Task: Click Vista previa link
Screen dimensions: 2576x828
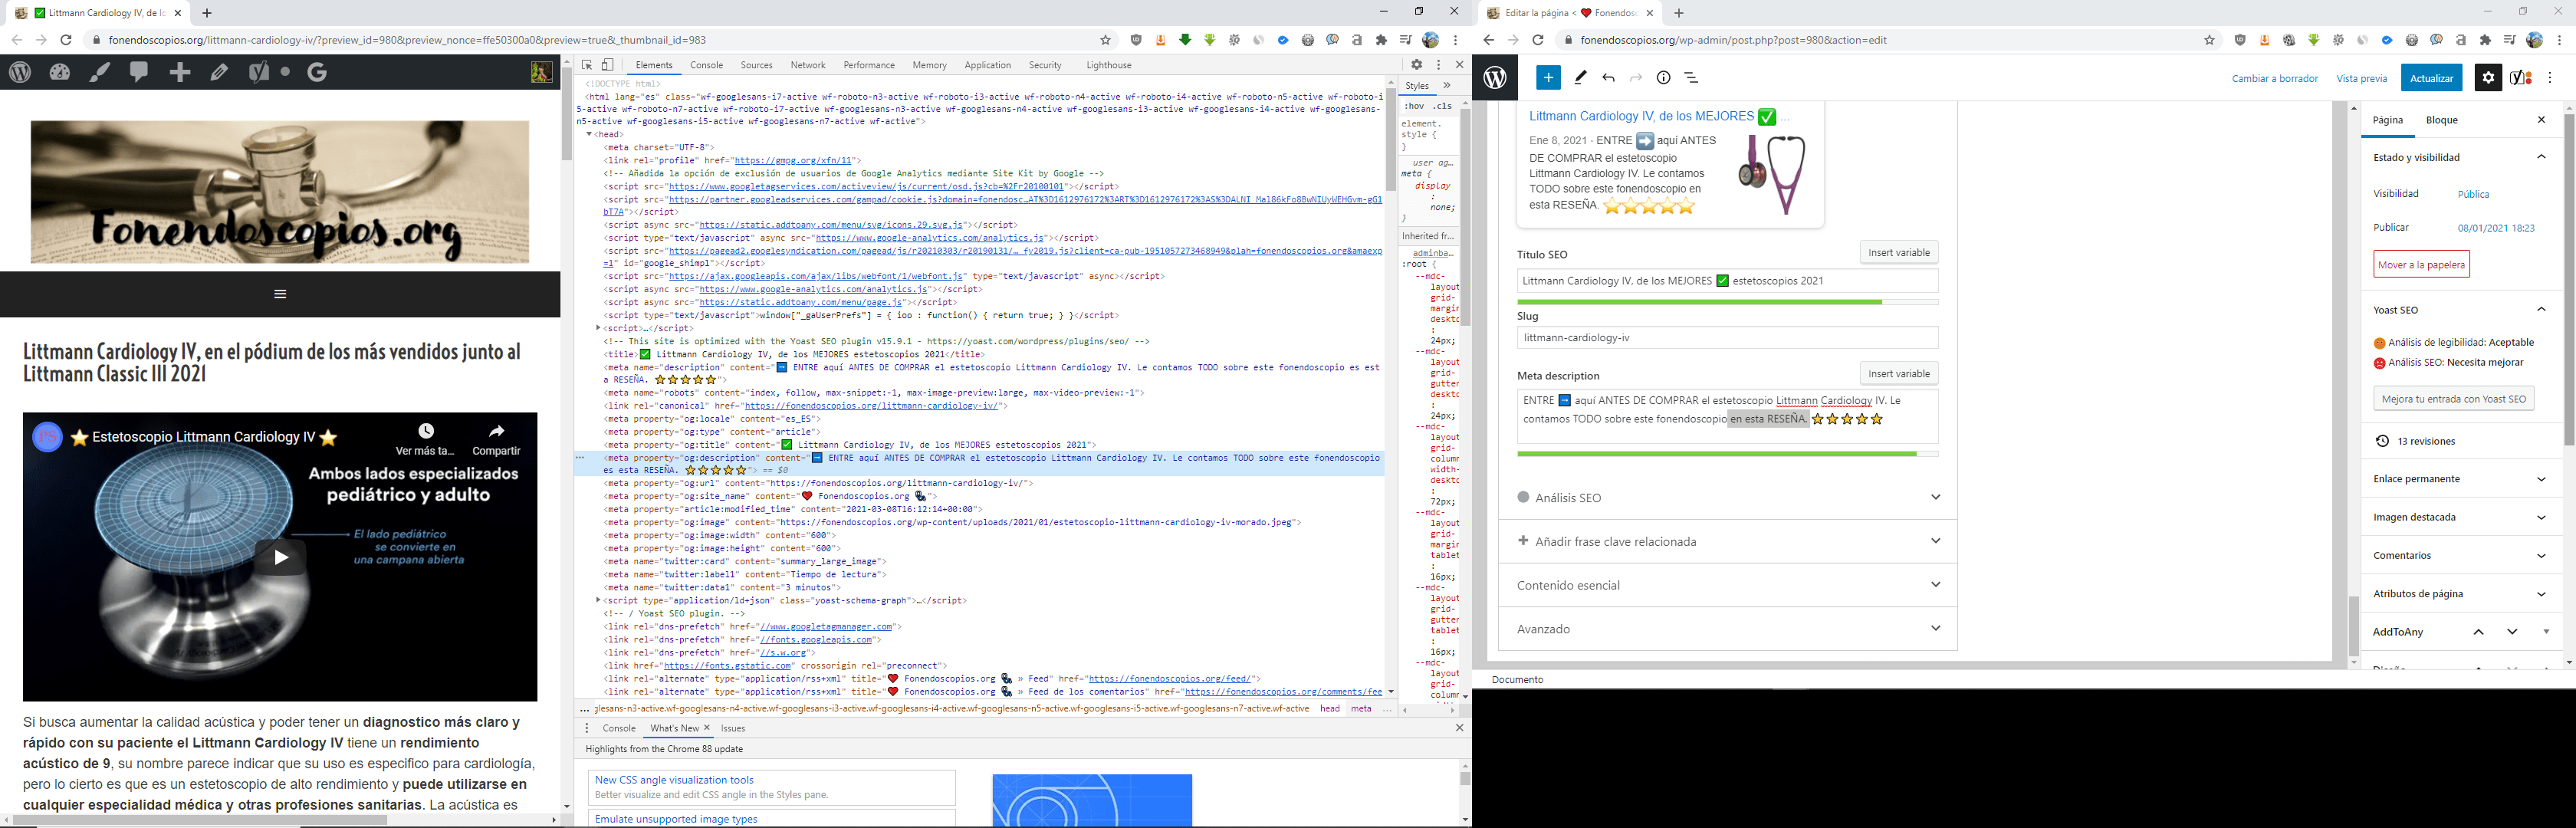Action: [2361, 78]
